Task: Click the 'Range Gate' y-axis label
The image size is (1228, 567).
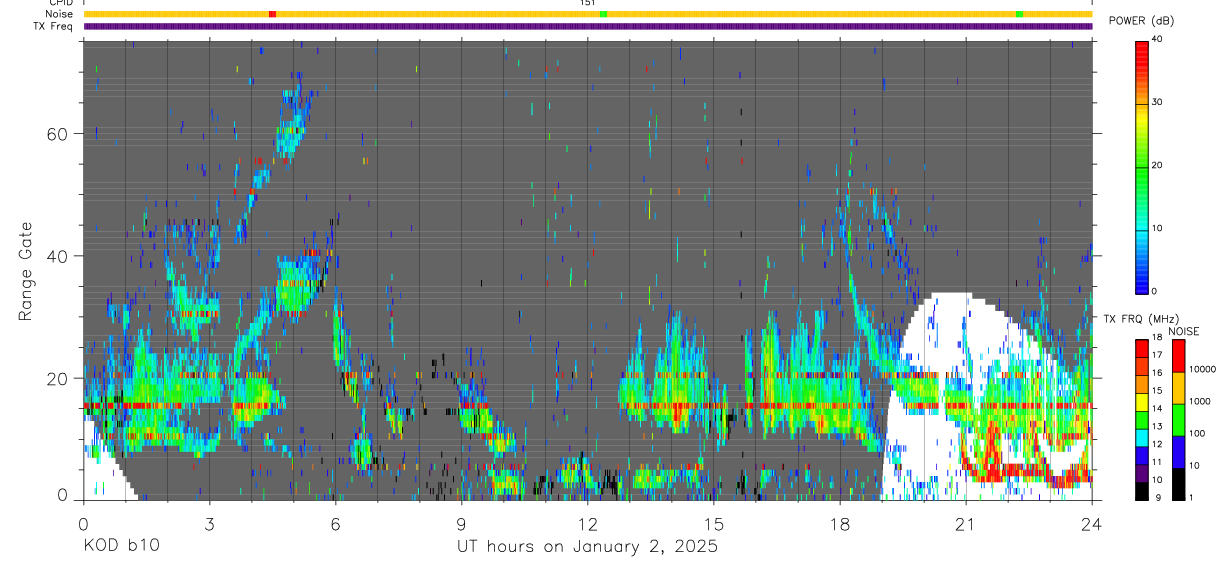Action: (24, 271)
